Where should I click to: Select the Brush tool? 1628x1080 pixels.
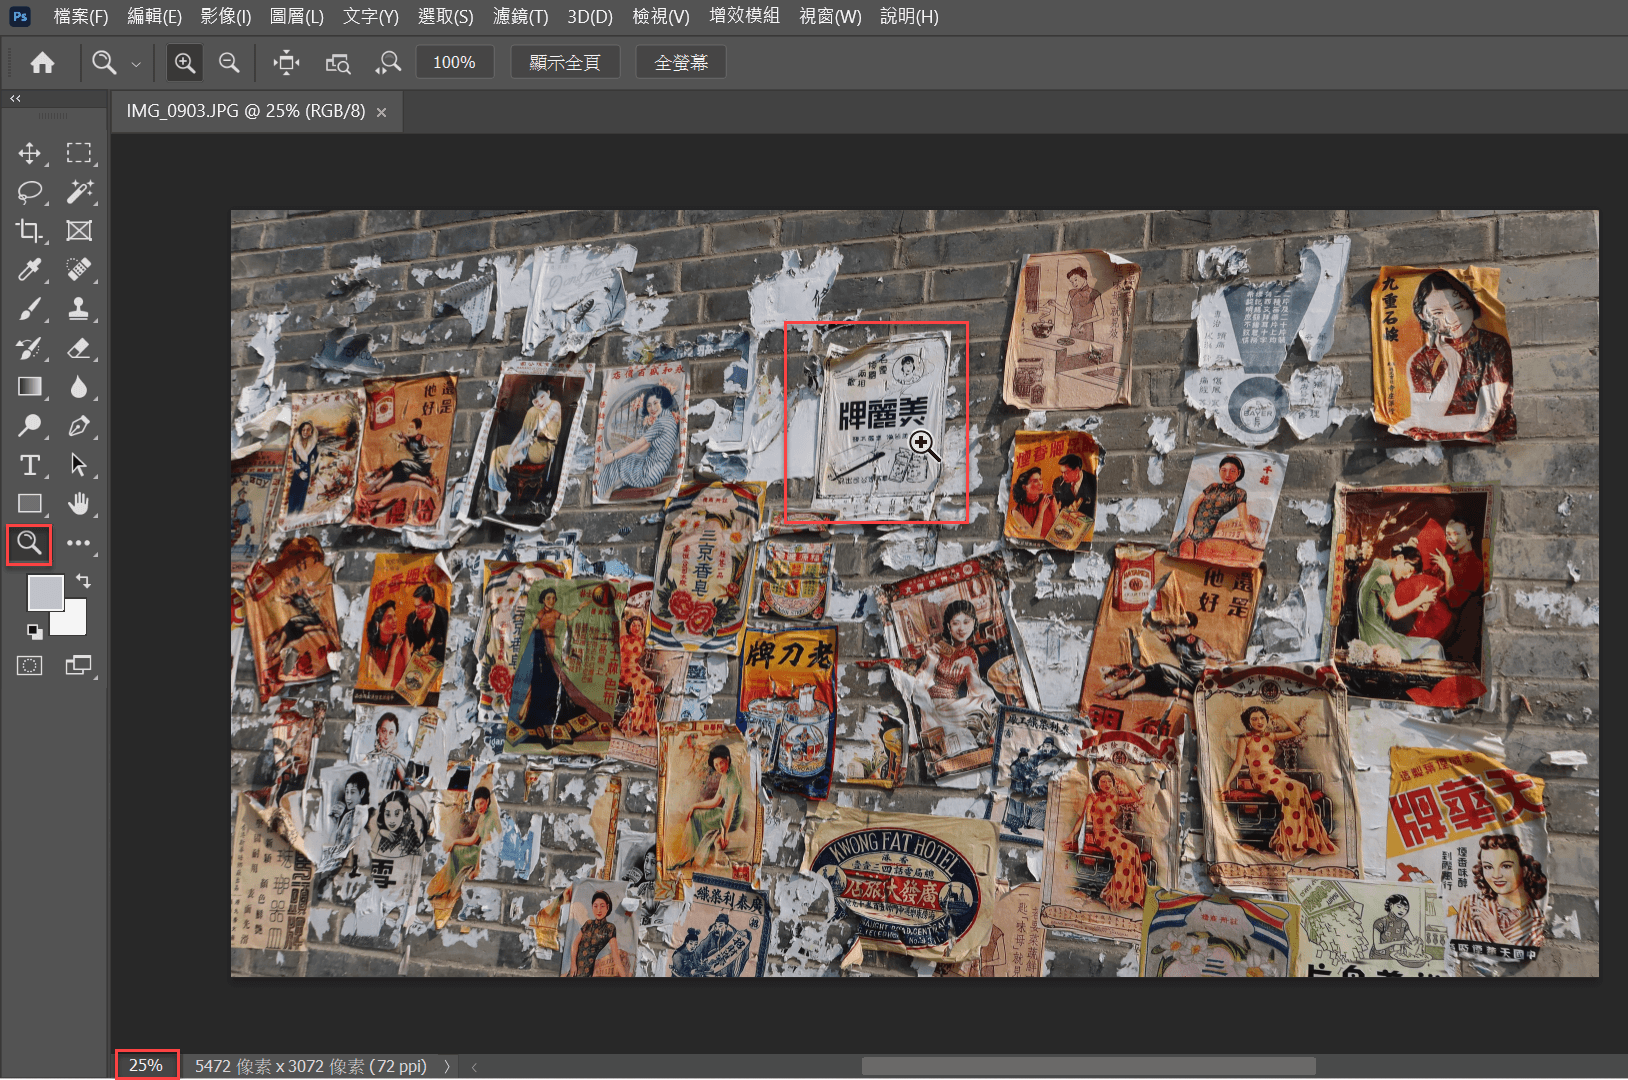coord(29,309)
